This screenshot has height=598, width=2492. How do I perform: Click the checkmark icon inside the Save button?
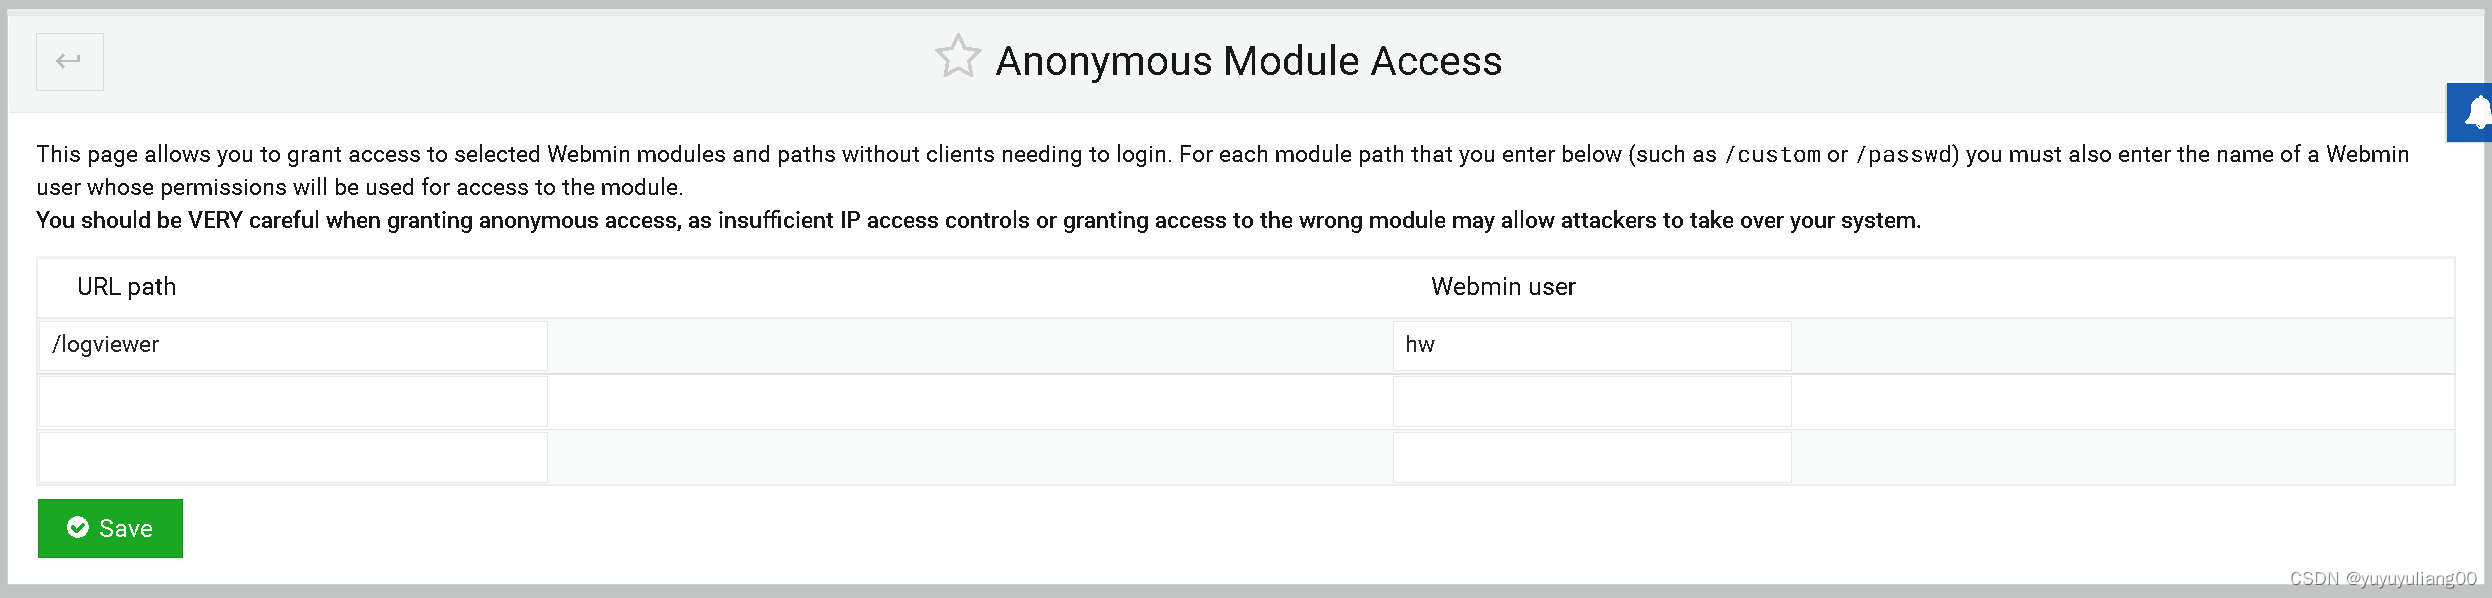point(79,527)
